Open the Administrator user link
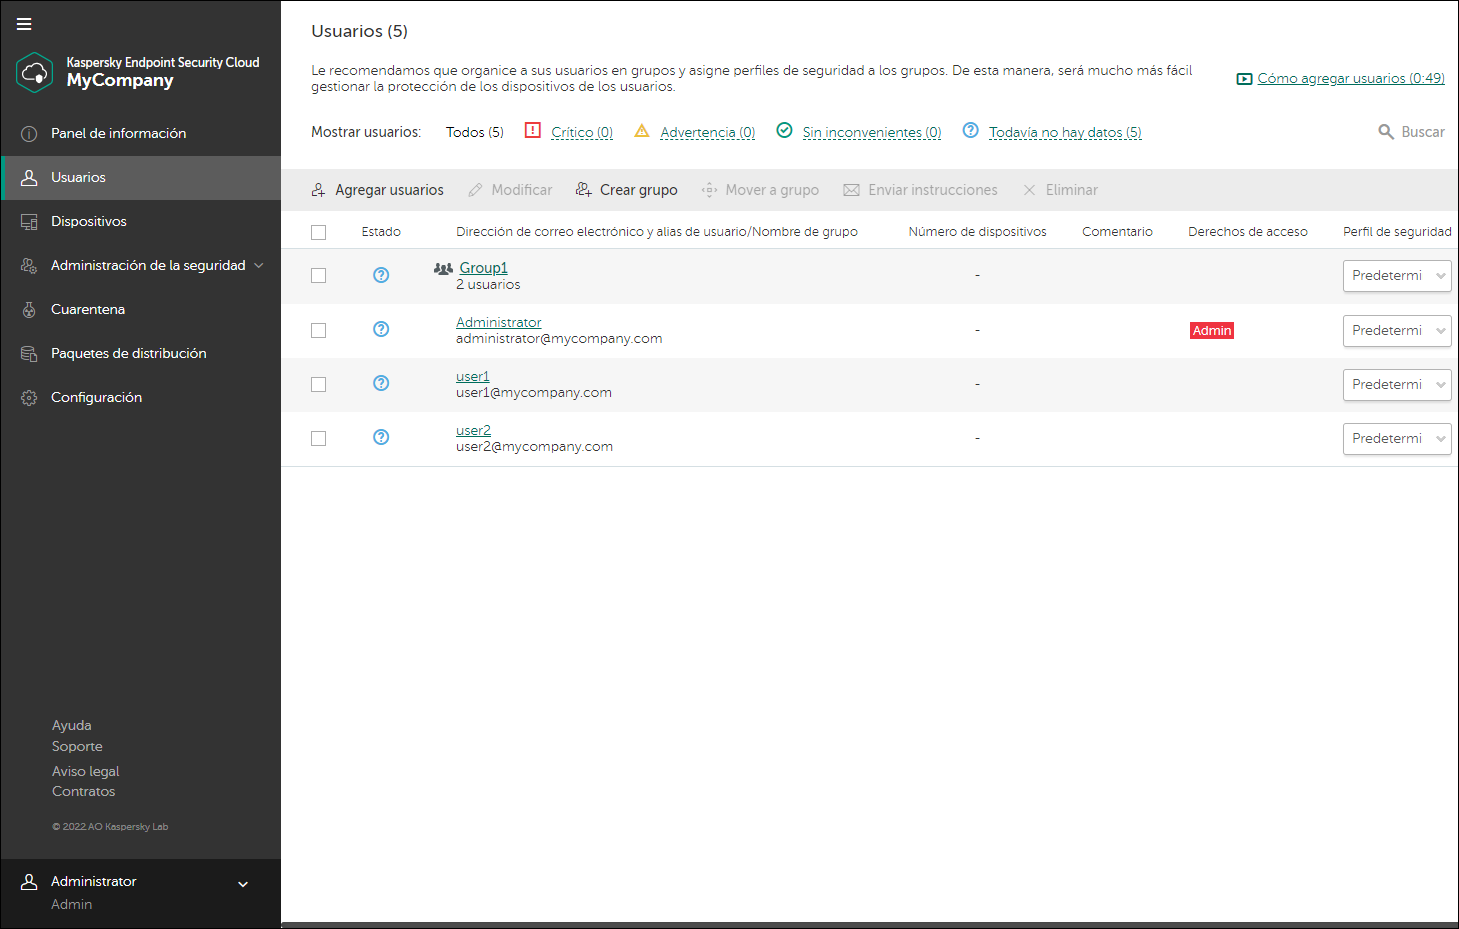1459x929 pixels. 499,322
